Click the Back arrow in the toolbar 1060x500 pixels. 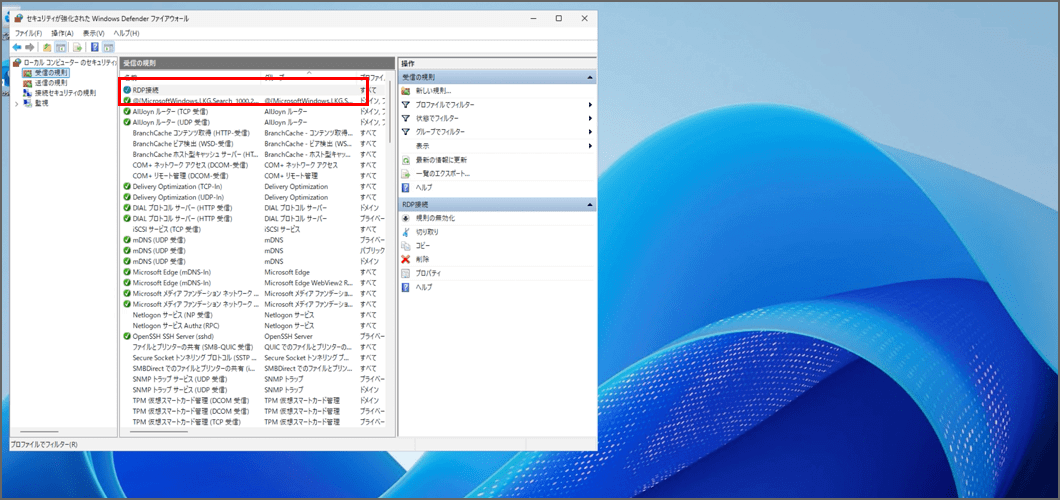pos(17,47)
